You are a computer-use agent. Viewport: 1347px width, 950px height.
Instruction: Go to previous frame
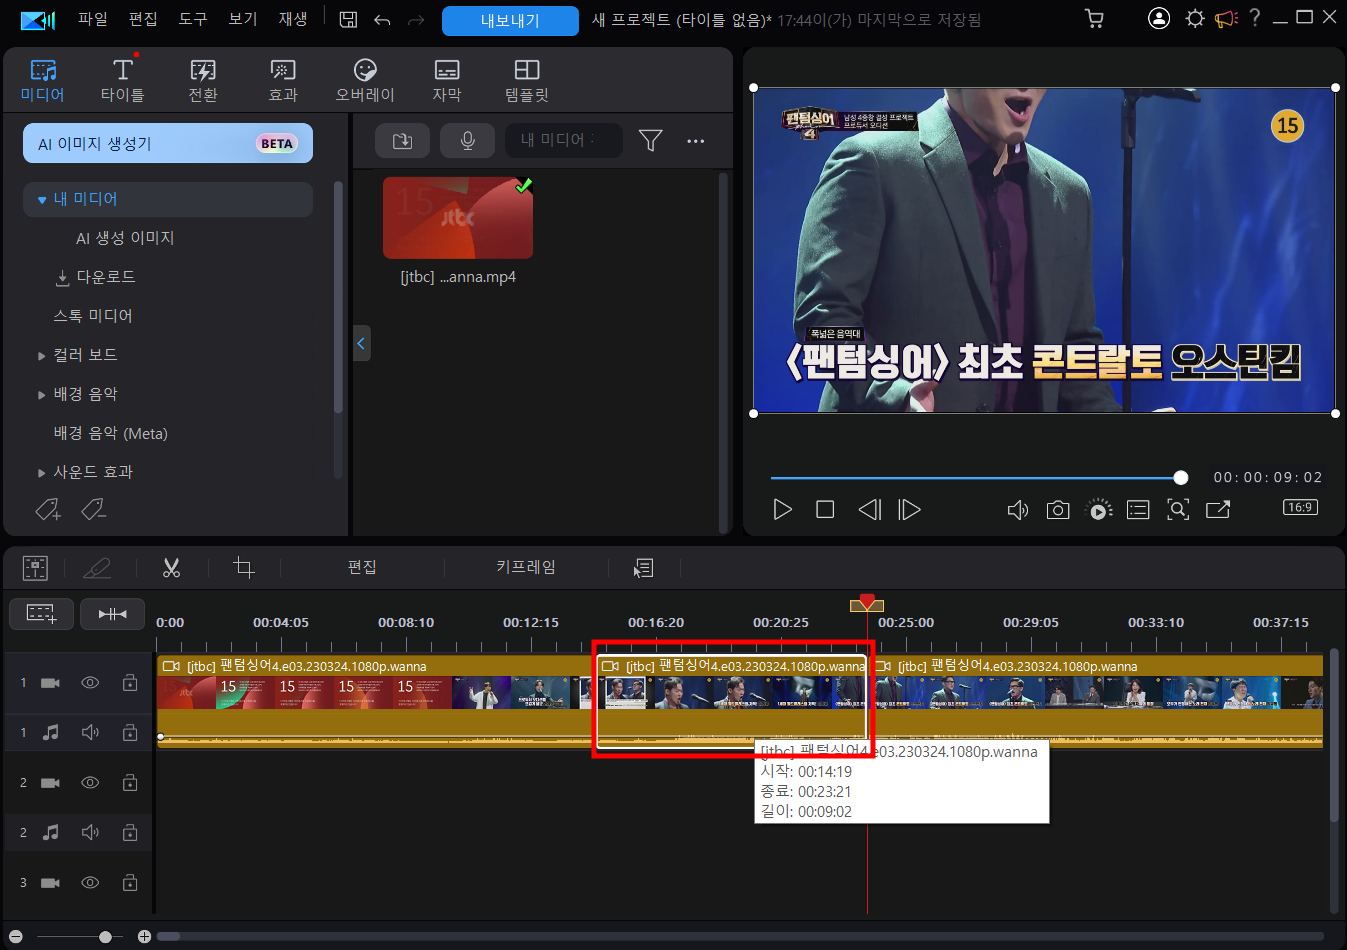click(870, 510)
